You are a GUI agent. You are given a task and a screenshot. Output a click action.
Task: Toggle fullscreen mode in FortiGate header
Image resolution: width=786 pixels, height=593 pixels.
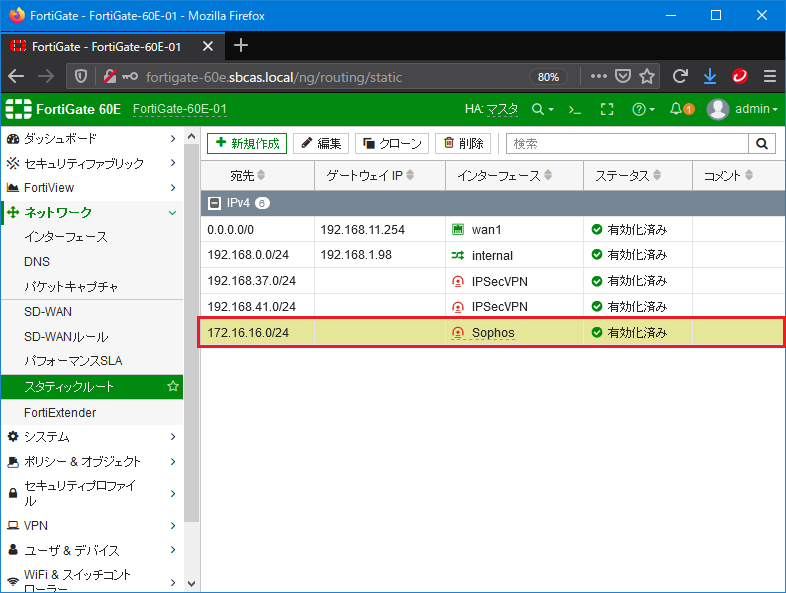click(607, 109)
